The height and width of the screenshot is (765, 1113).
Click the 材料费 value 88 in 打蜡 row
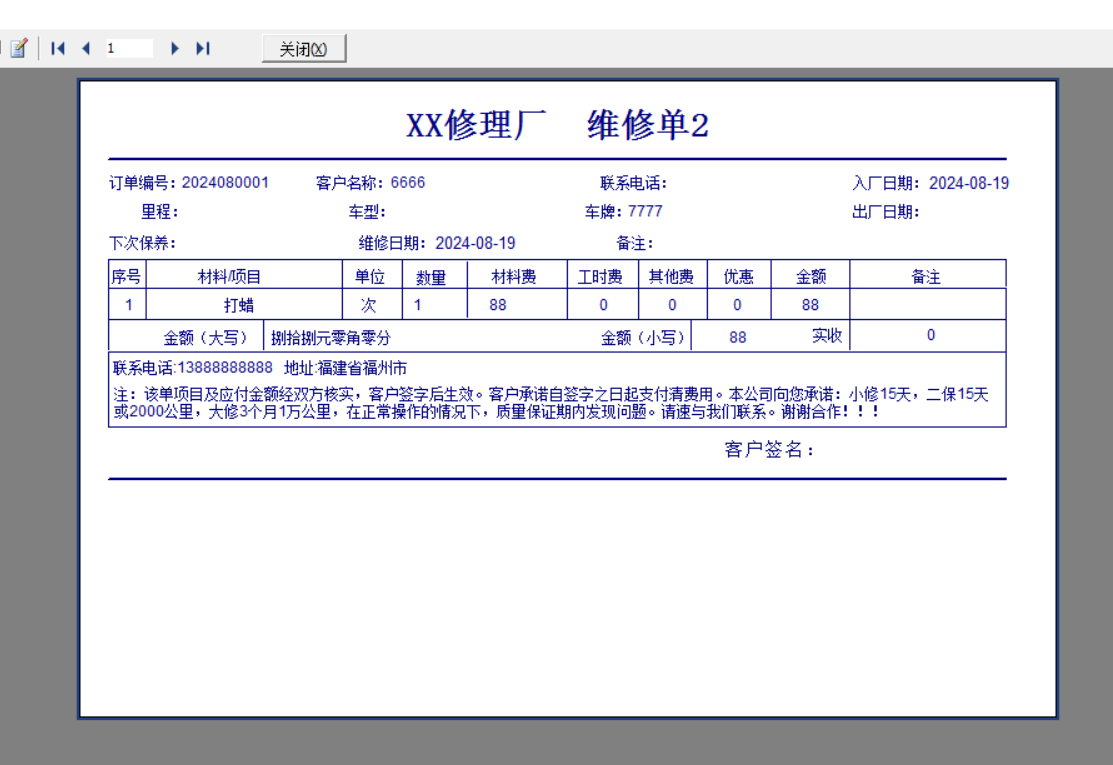(498, 305)
